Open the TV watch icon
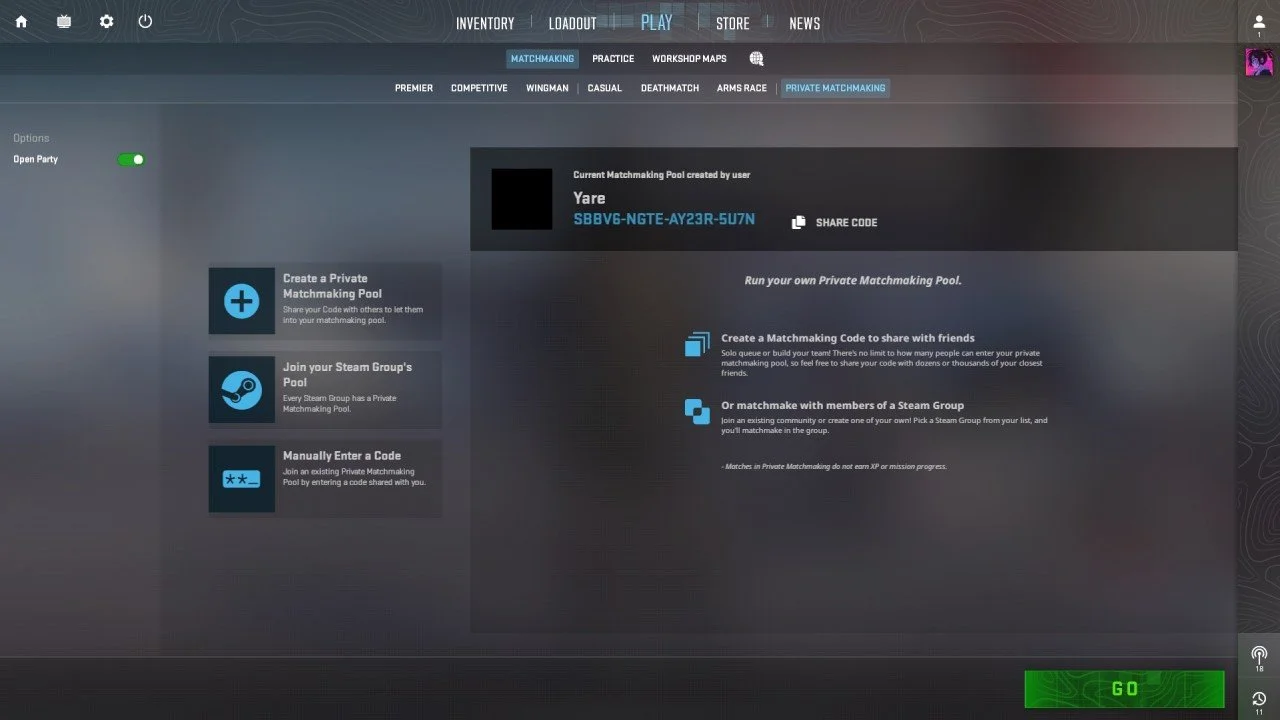The height and width of the screenshot is (720, 1280). click(x=64, y=21)
